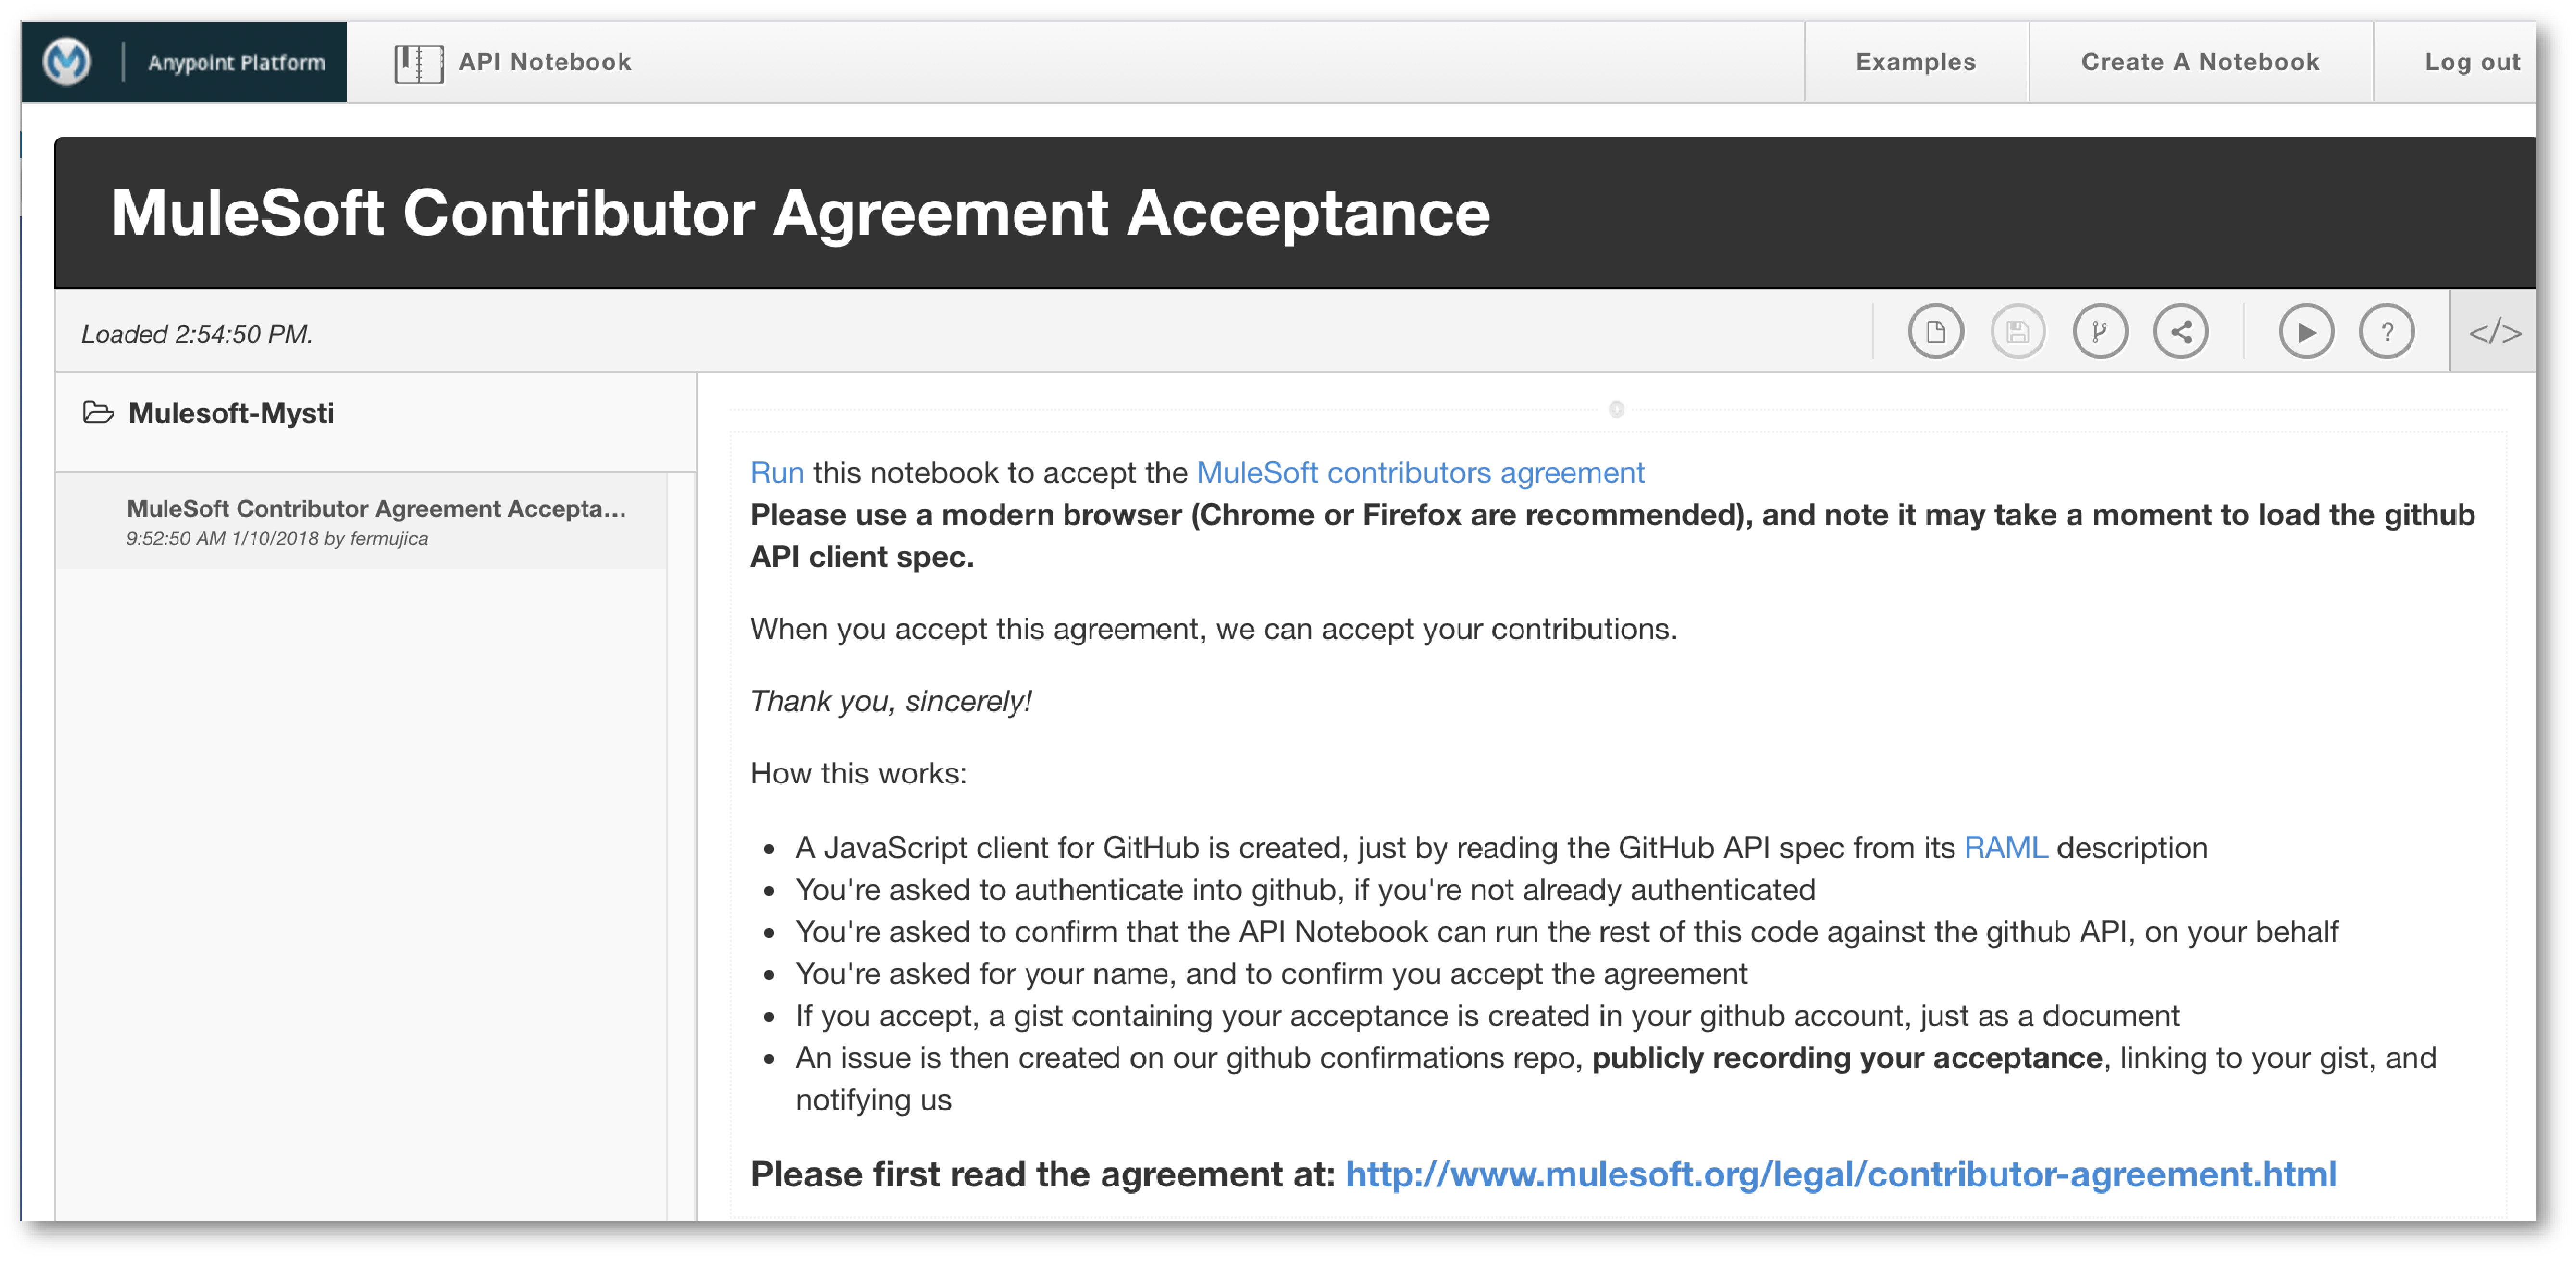Open help via question mark icon
The height and width of the screenshot is (1261, 2576).
click(x=2386, y=331)
